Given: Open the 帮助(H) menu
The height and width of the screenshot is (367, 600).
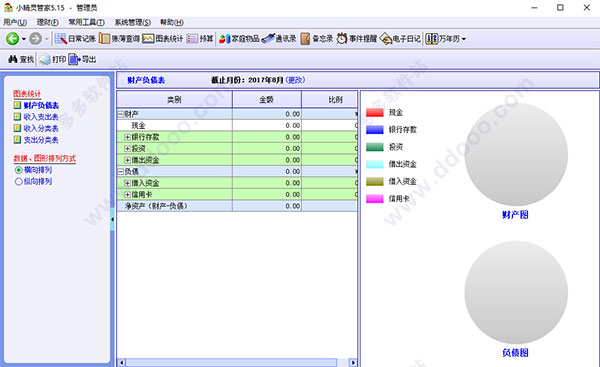Looking at the screenshot, I should [172, 22].
